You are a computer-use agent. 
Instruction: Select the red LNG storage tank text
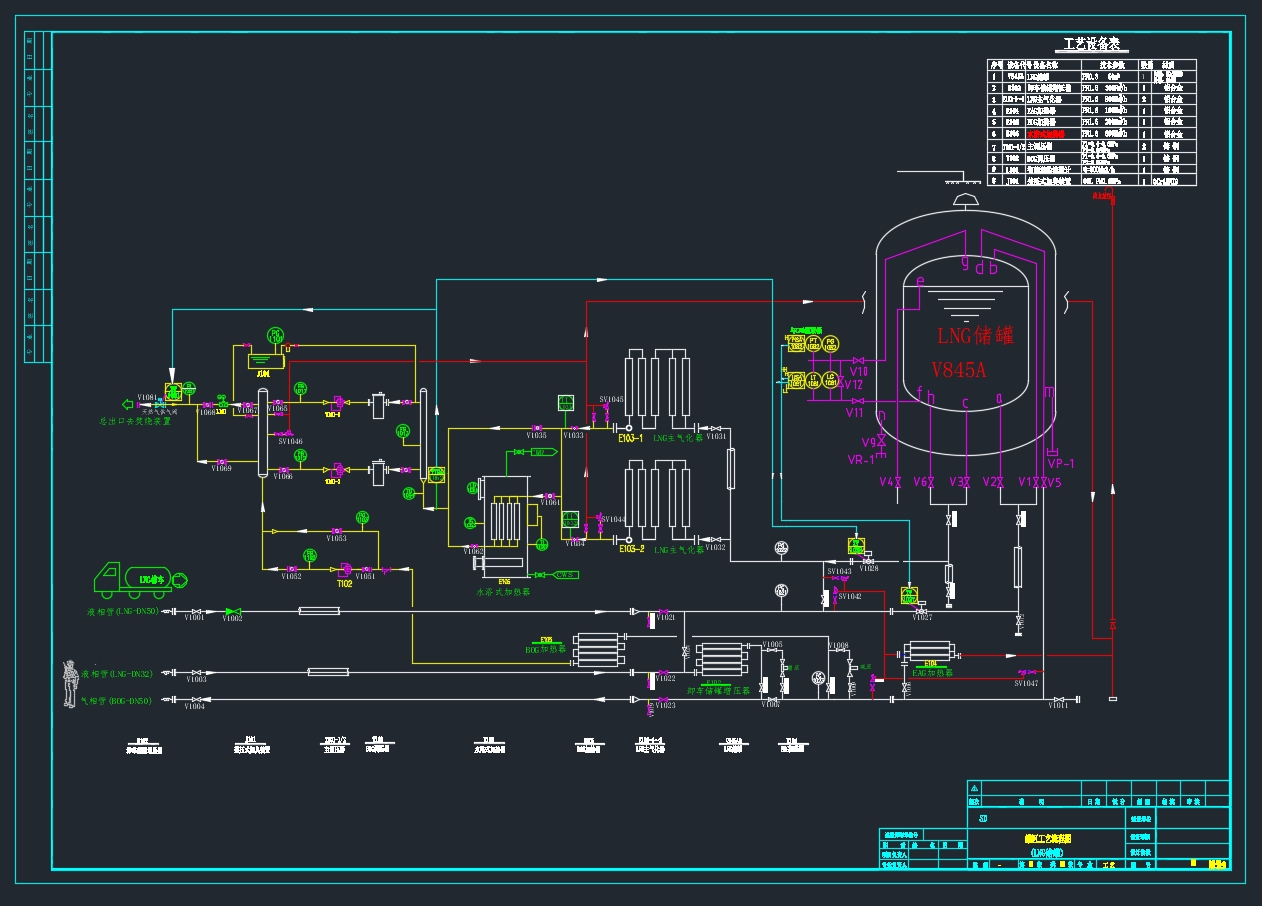coord(975,335)
